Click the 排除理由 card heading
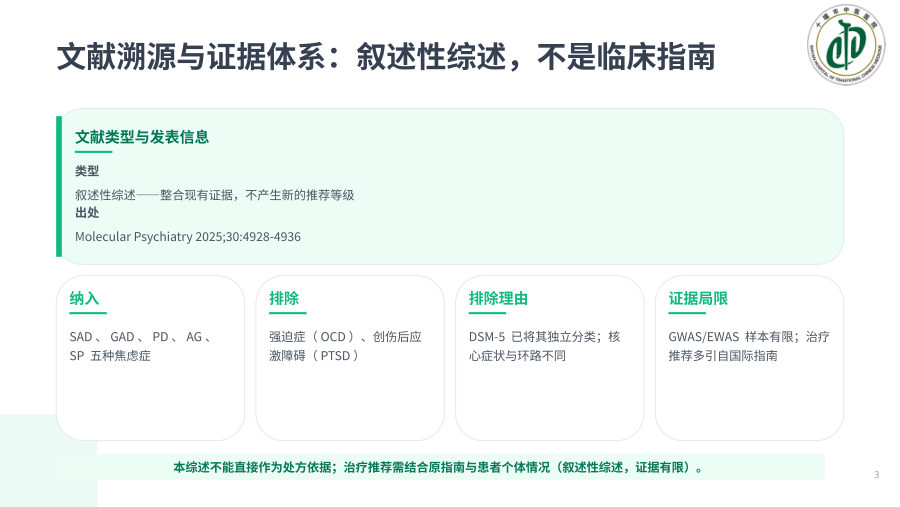The height and width of the screenshot is (507, 900). pos(498,299)
